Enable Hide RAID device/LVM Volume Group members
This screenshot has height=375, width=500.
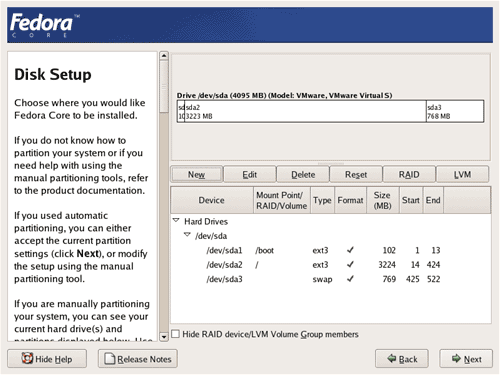point(175,334)
